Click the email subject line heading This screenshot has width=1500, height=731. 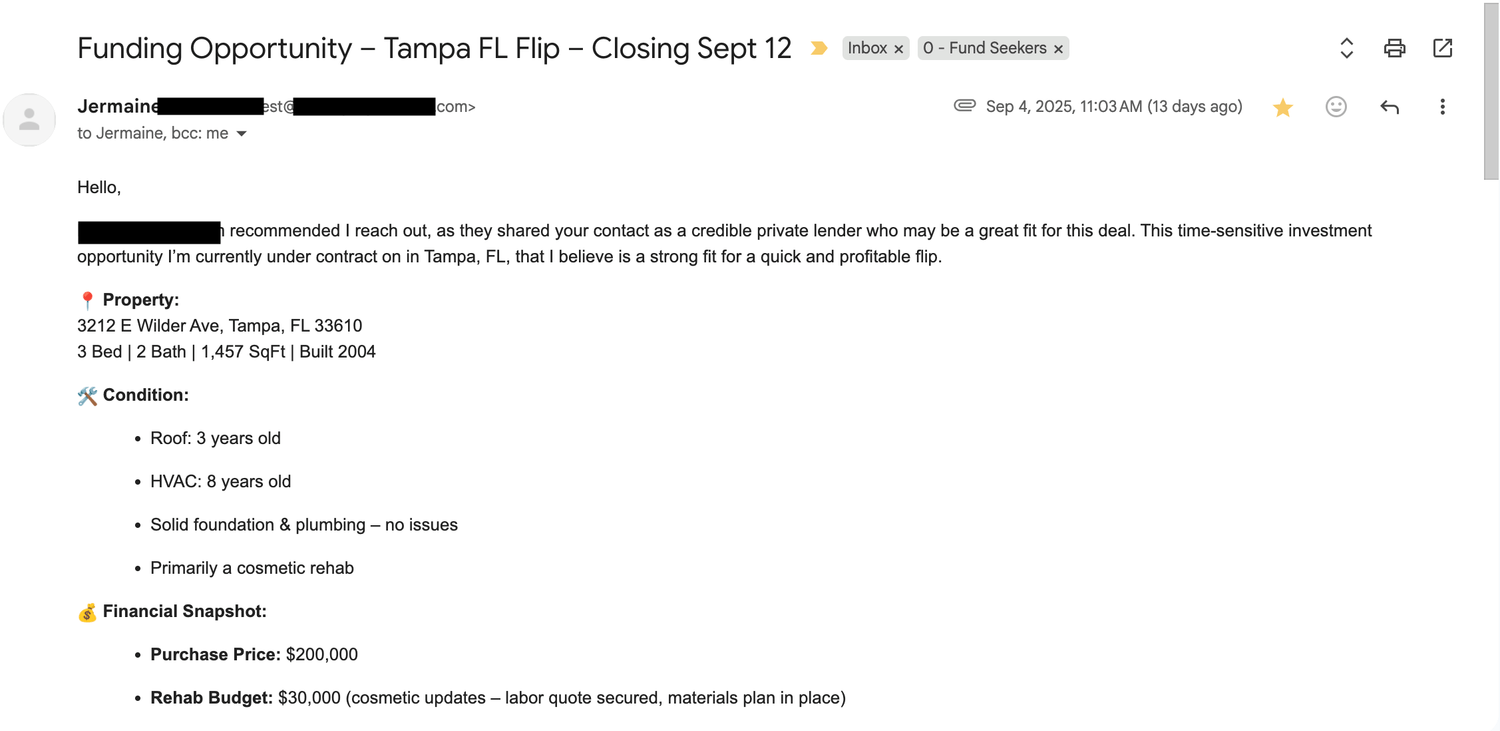pyautogui.click(x=434, y=48)
